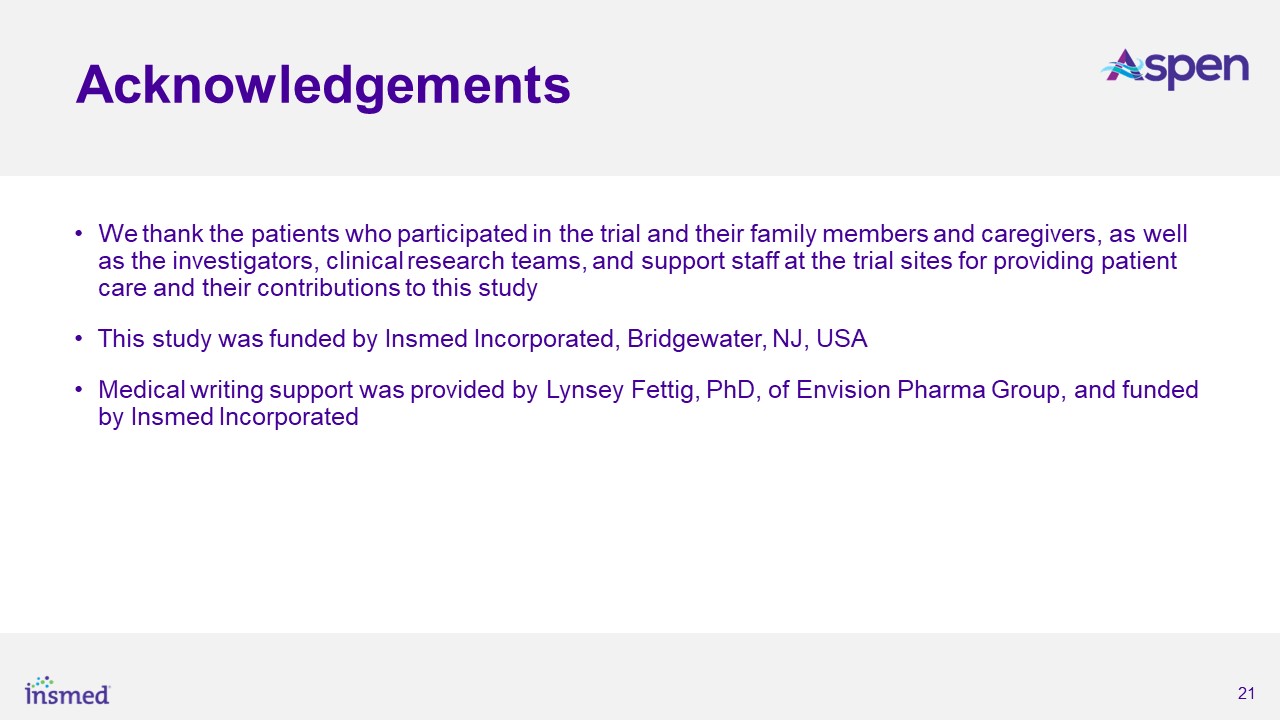Click the words "clinical research teams"
The image size is (1280, 720).
point(458,262)
